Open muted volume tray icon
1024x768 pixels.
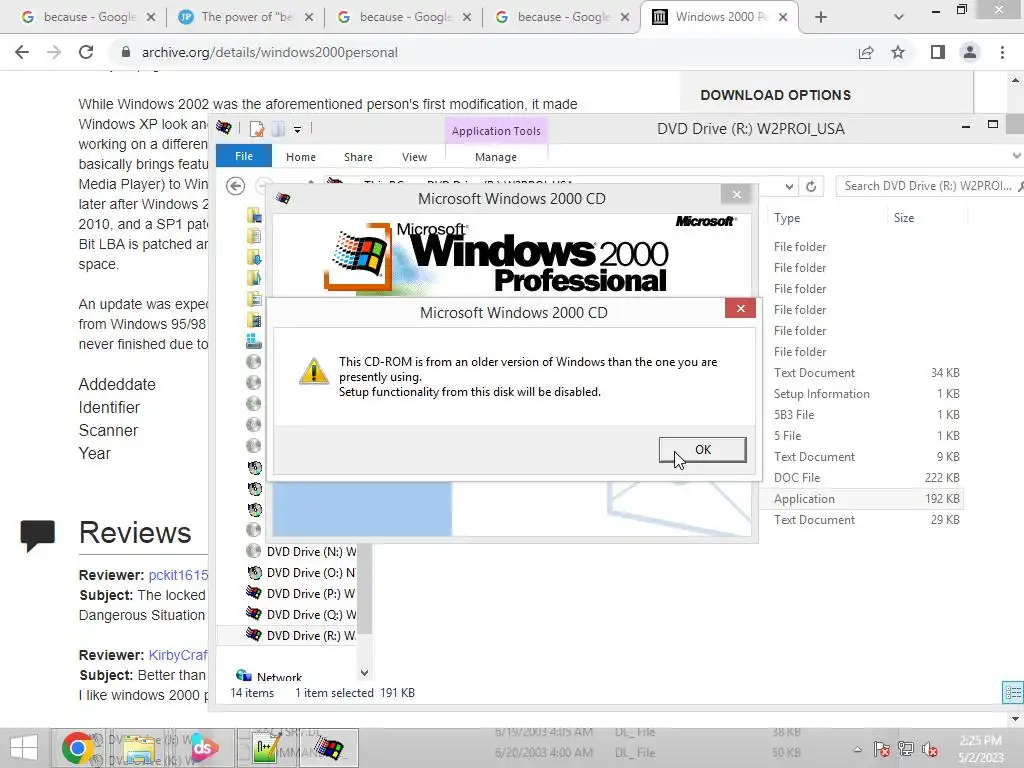(x=930, y=749)
